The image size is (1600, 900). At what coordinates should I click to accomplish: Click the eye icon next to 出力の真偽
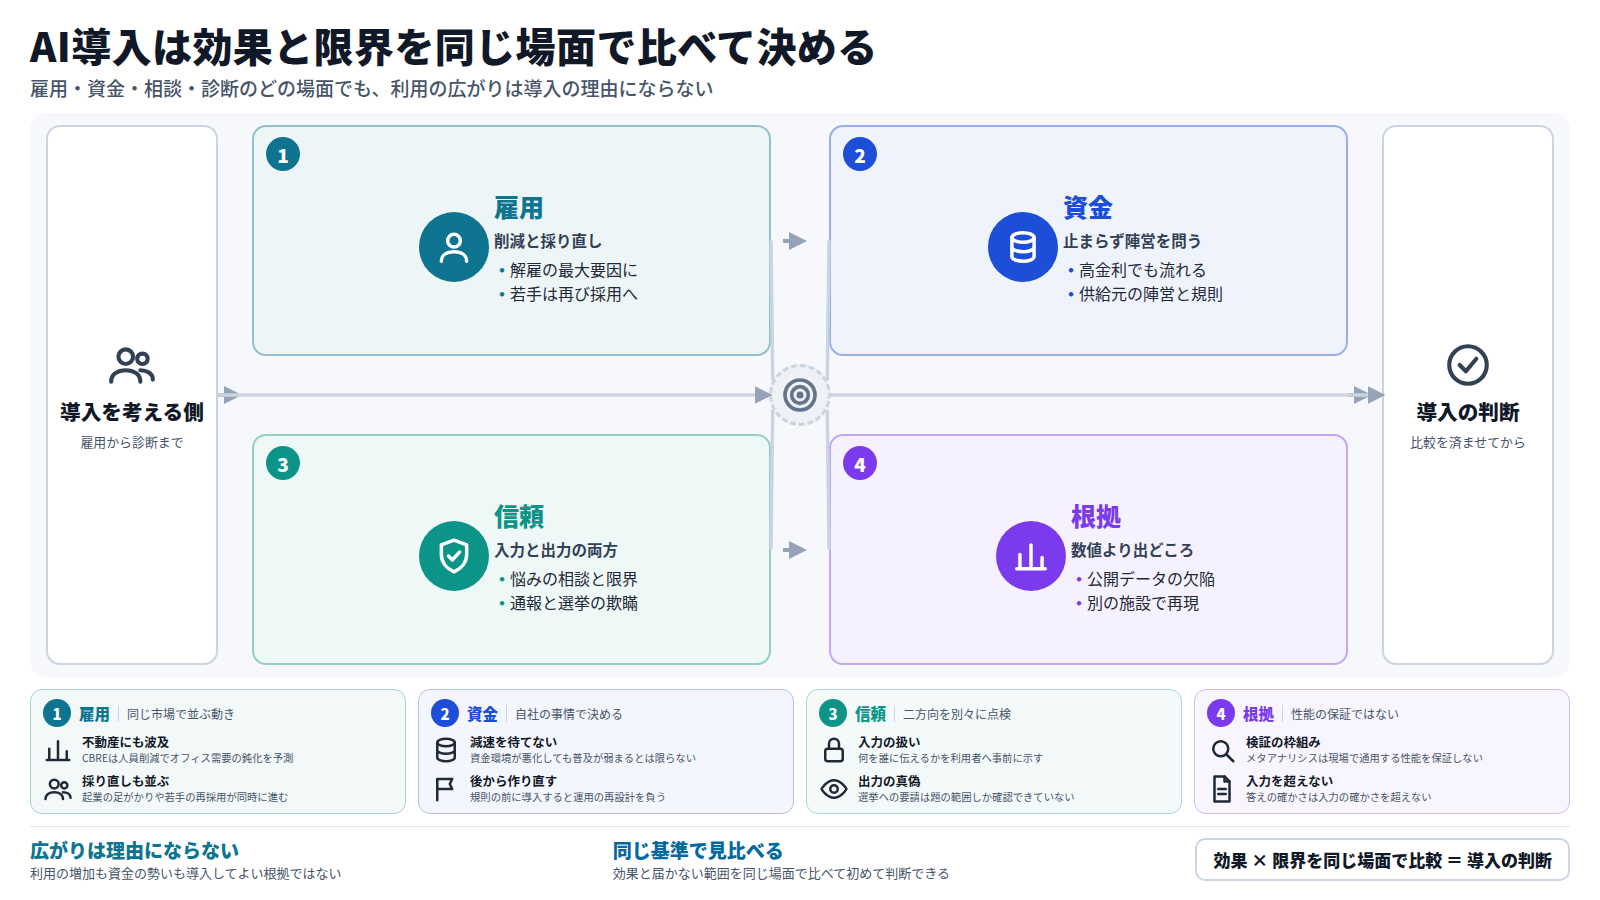coord(834,789)
